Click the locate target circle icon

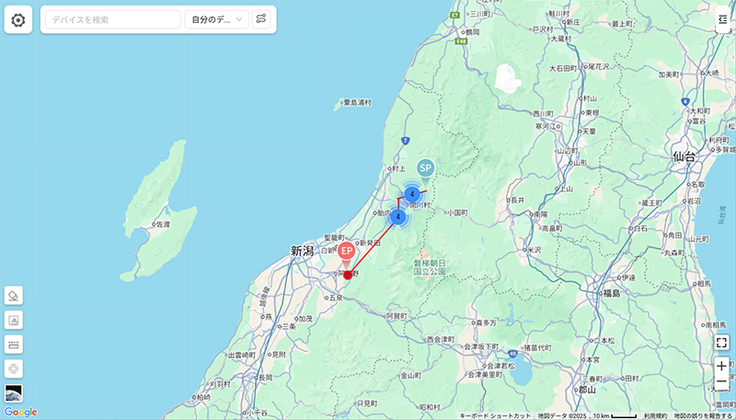point(14,369)
